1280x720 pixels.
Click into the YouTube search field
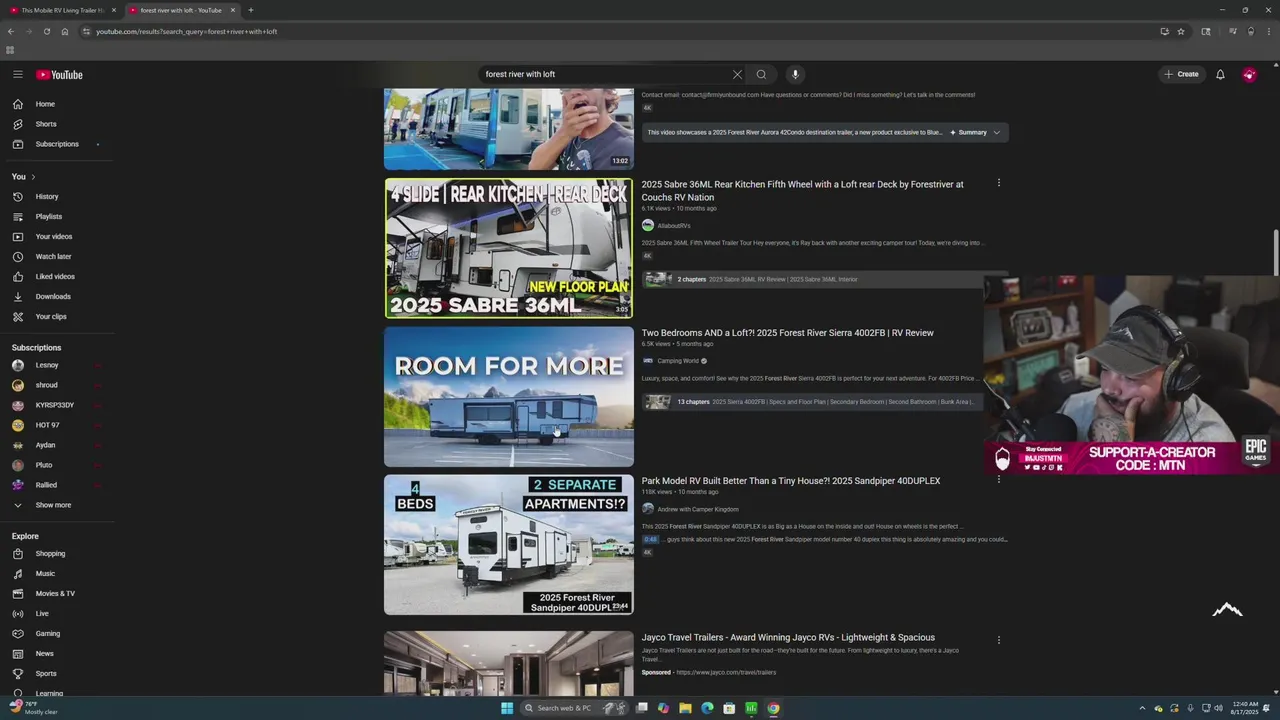605,74
